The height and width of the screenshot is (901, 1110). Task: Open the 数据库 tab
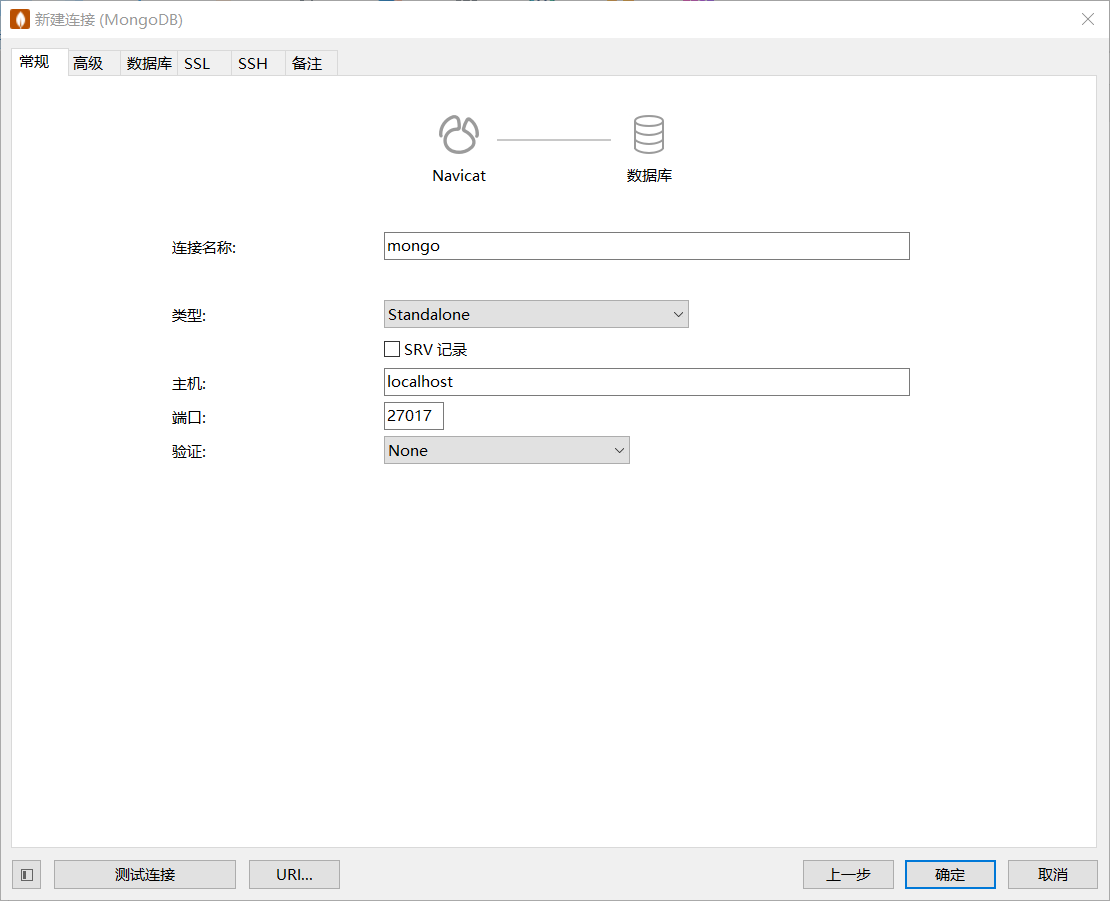(149, 64)
